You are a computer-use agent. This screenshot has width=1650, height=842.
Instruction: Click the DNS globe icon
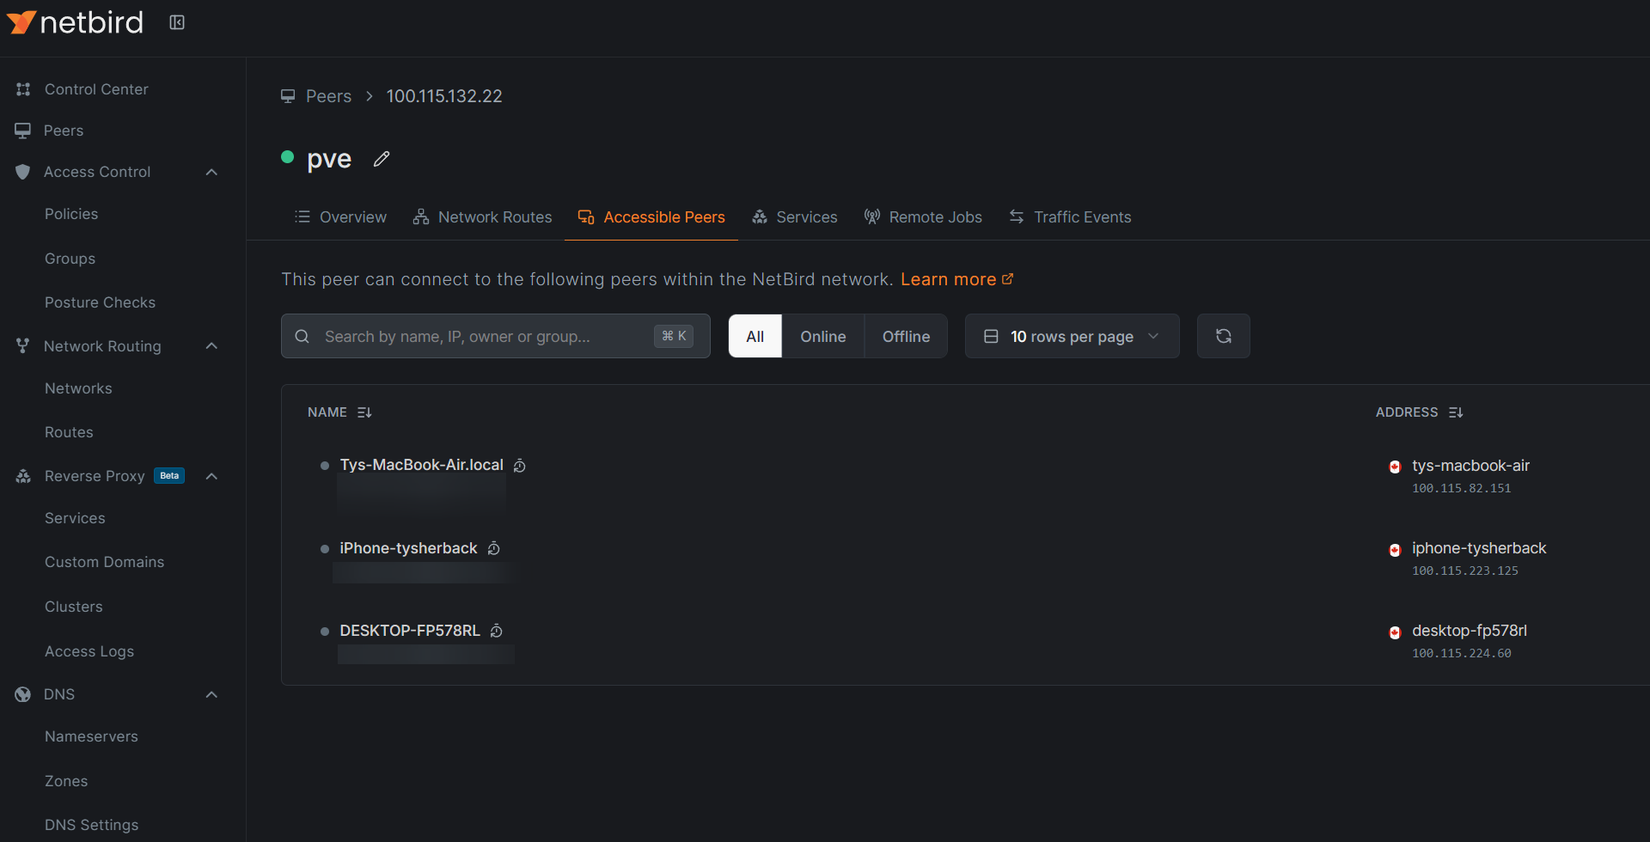pyautogui.click(x=23, y=694)
